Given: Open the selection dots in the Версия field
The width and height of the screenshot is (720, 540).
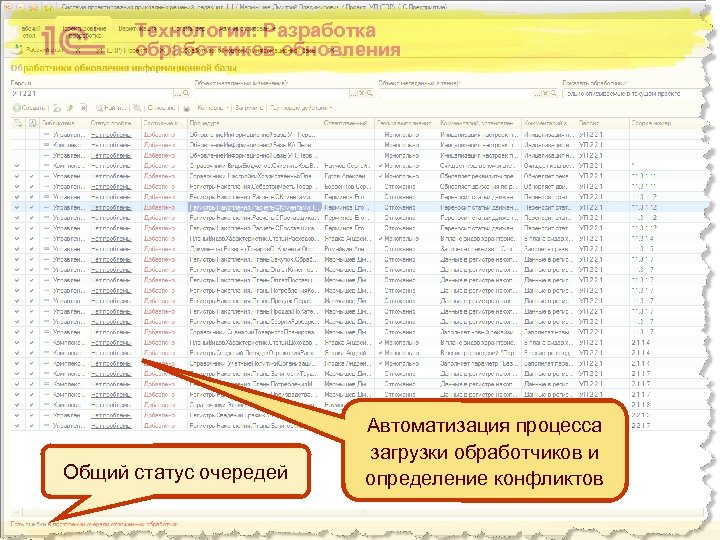Looking at the screenshot, I should 177,93.
